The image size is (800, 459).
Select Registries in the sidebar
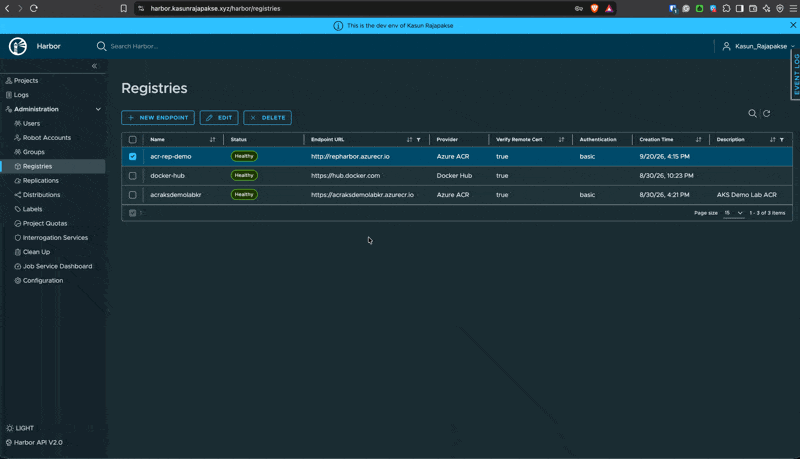click(x=54, y=166)
